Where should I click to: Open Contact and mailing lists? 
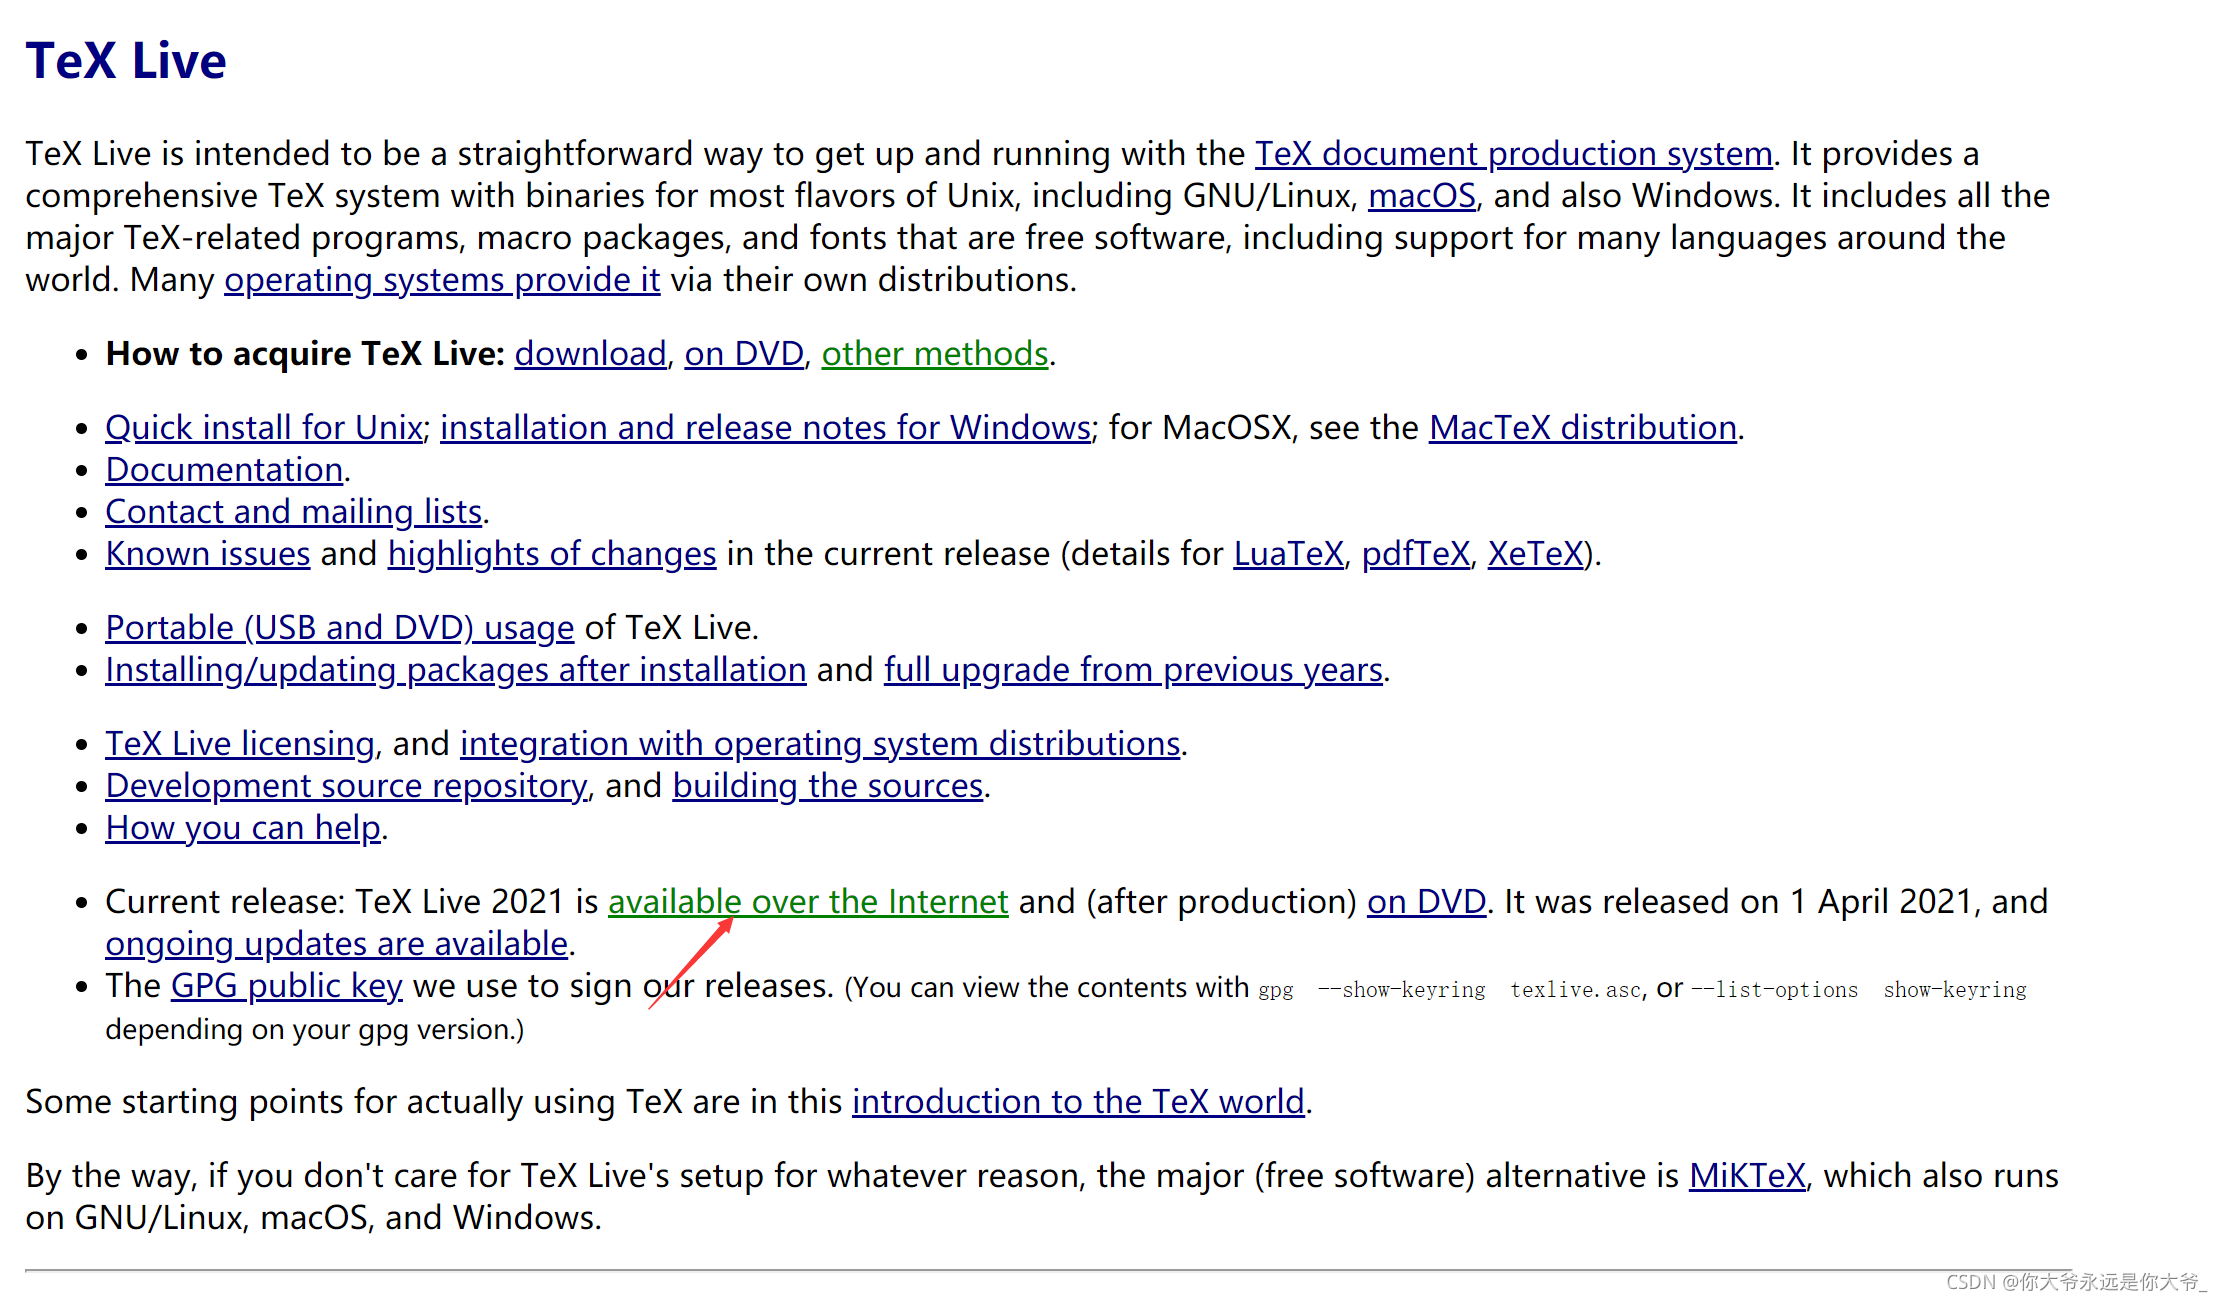[x=294, y=512]
